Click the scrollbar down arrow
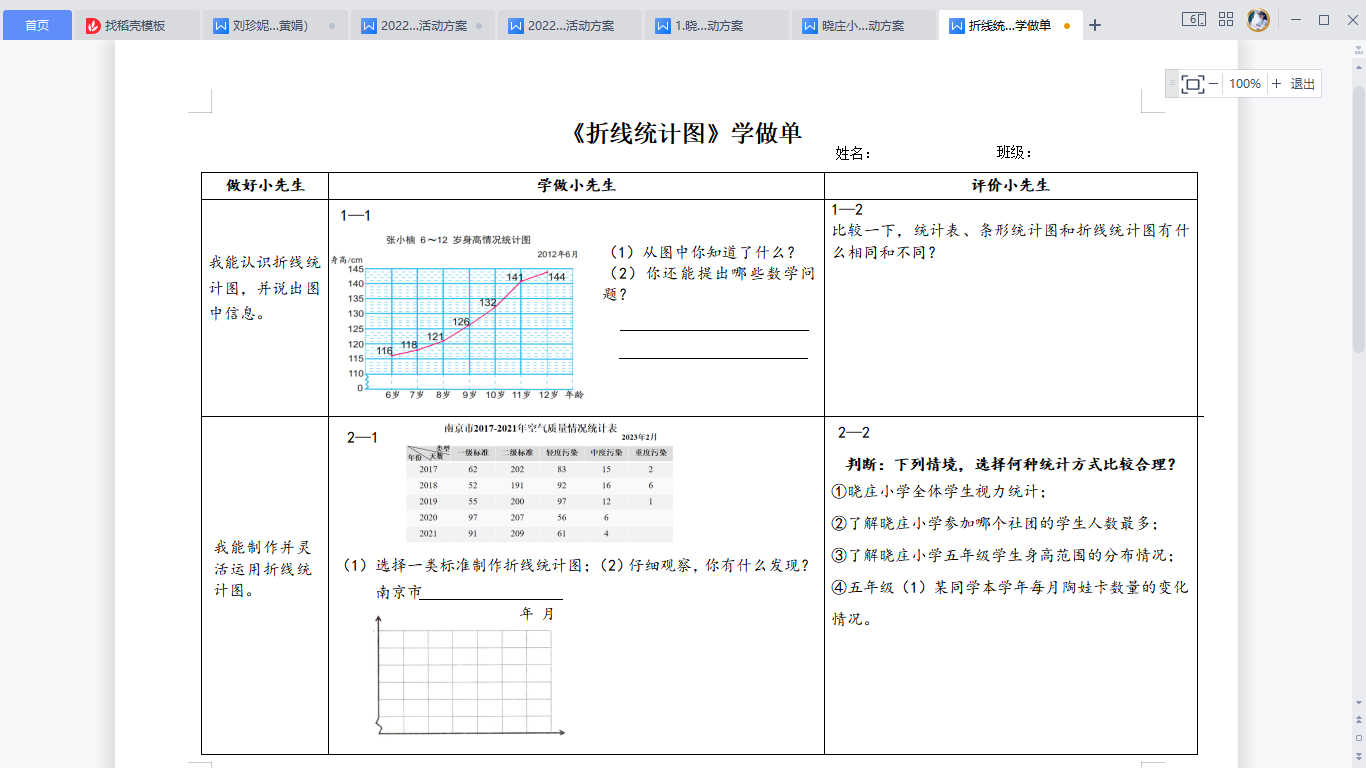 pos(1359,703)
